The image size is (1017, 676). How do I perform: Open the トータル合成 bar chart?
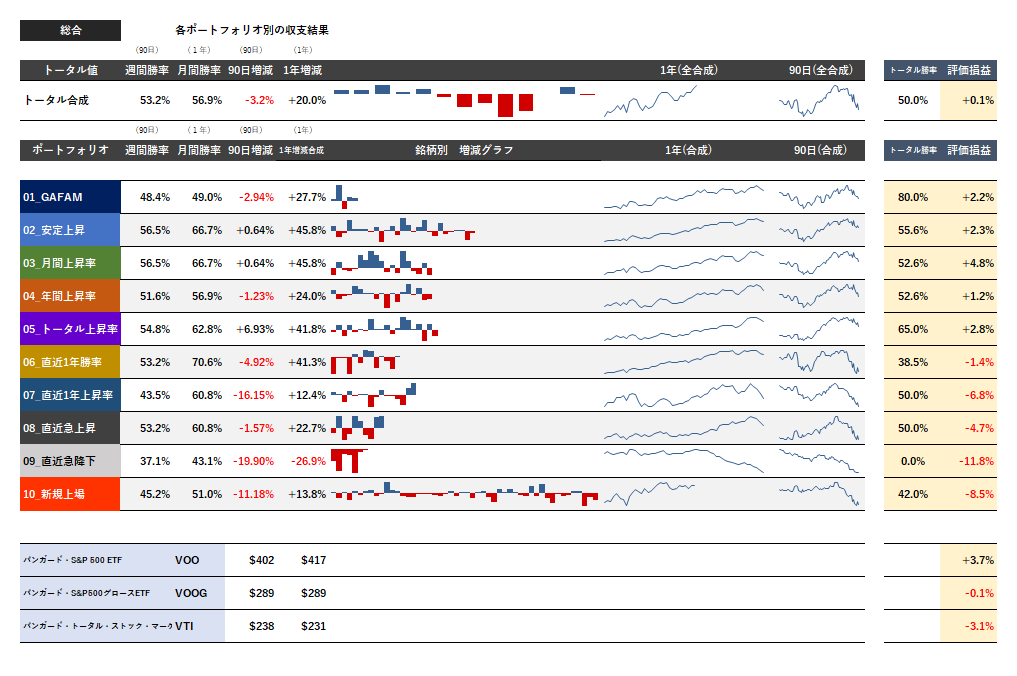click(x=464, y=101)
